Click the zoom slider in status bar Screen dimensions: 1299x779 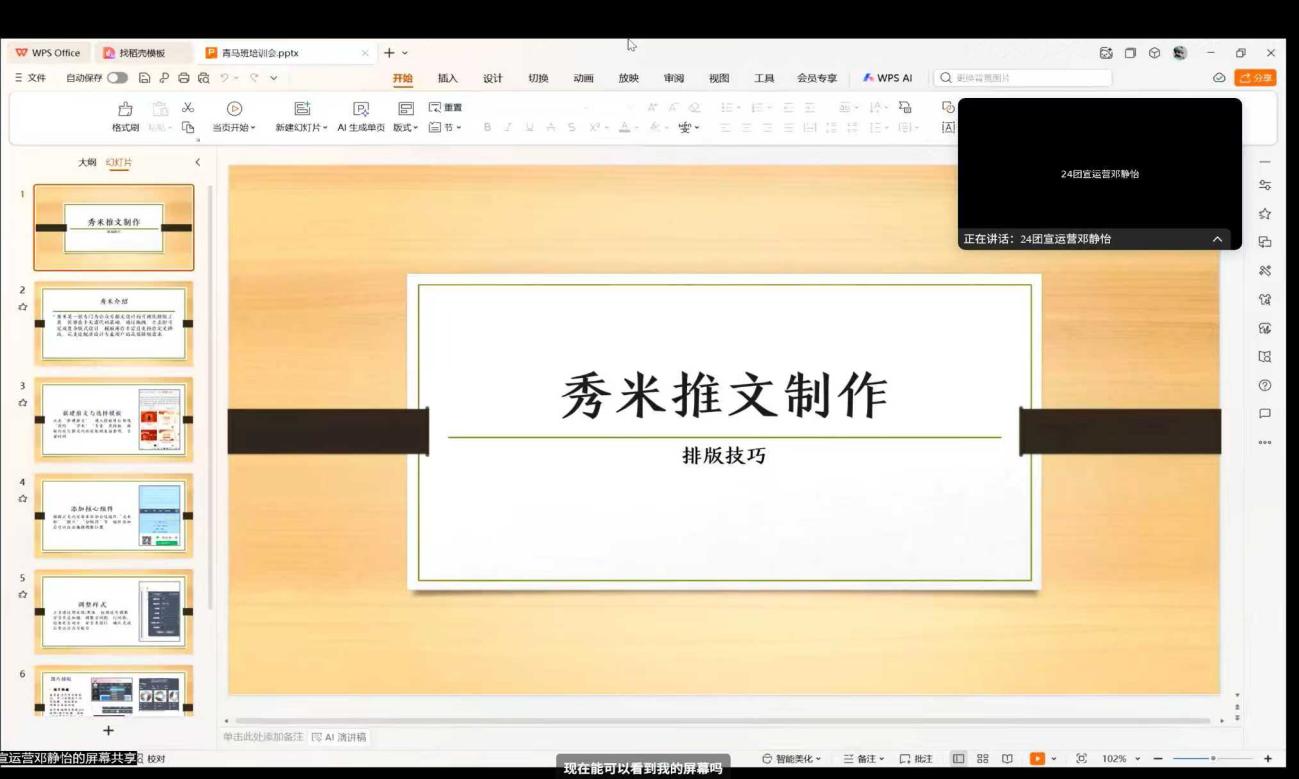click(x=1212, y=759)
